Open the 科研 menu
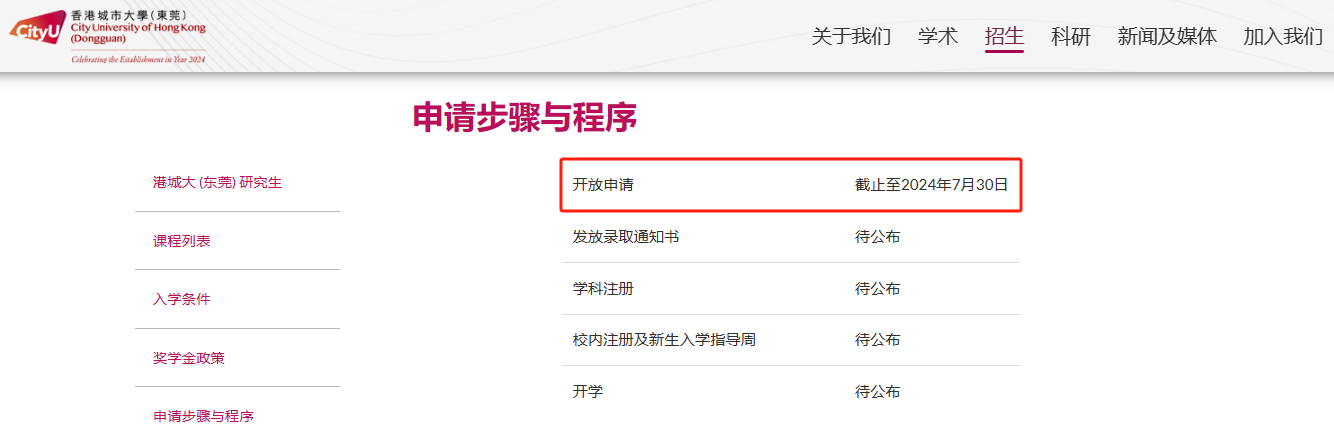The image size is (1334, 433). tap(1071, 37)
